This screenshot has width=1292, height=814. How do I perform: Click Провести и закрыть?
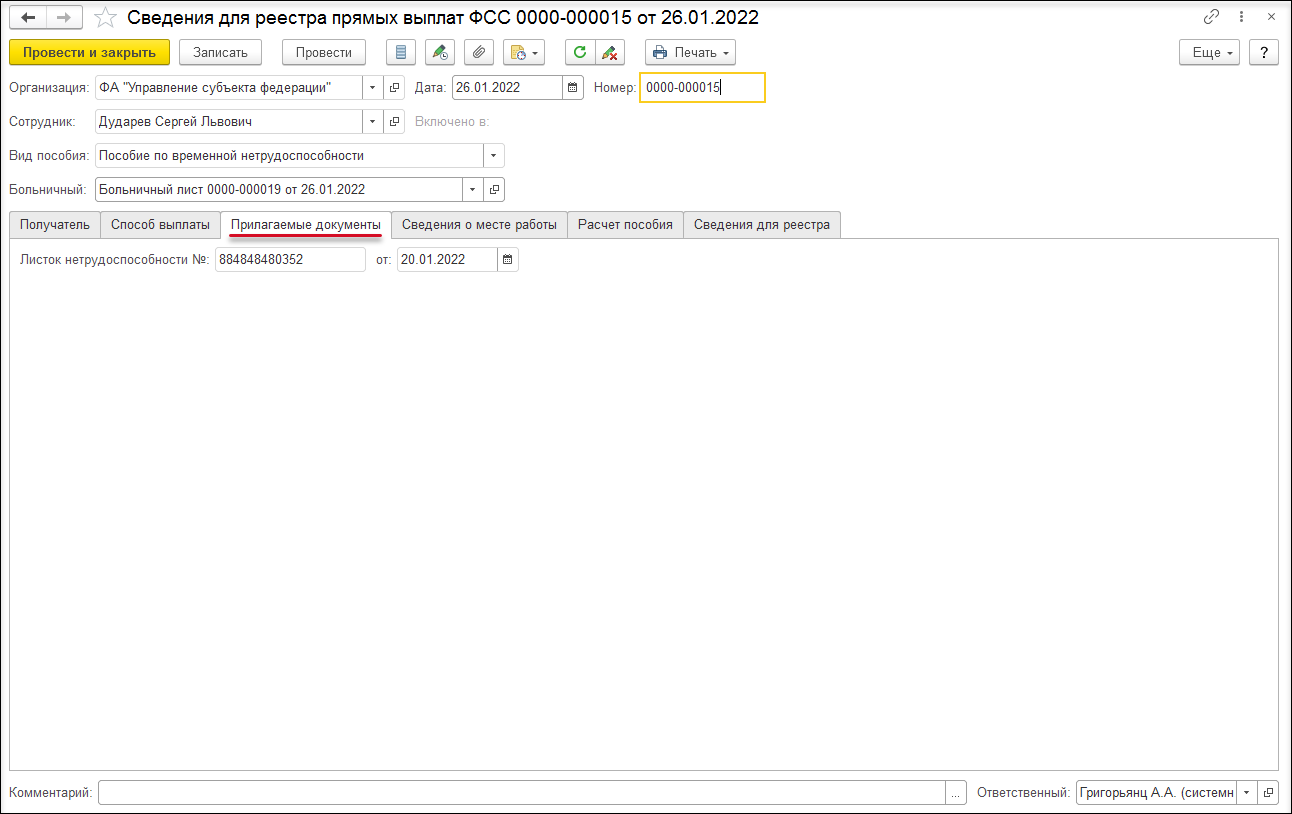pyautogui.click(x=89, y=52)
